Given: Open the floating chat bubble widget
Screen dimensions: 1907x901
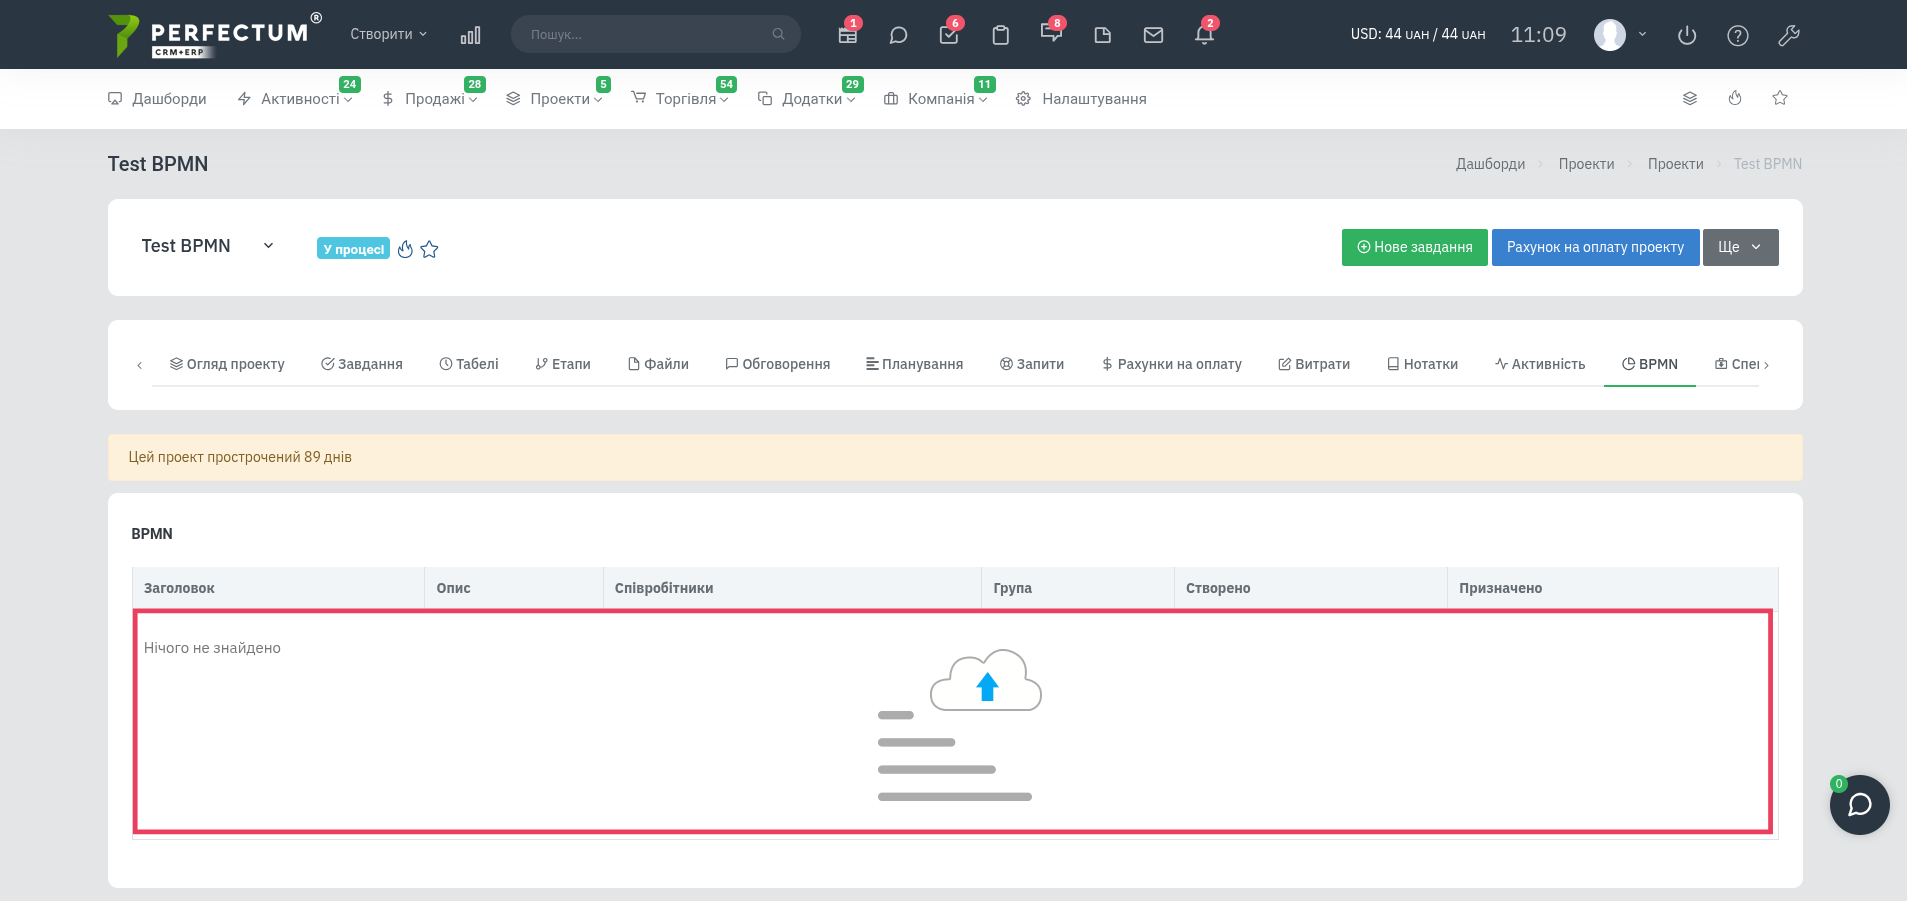Looking at the screenshot, I should (1859, 805).
